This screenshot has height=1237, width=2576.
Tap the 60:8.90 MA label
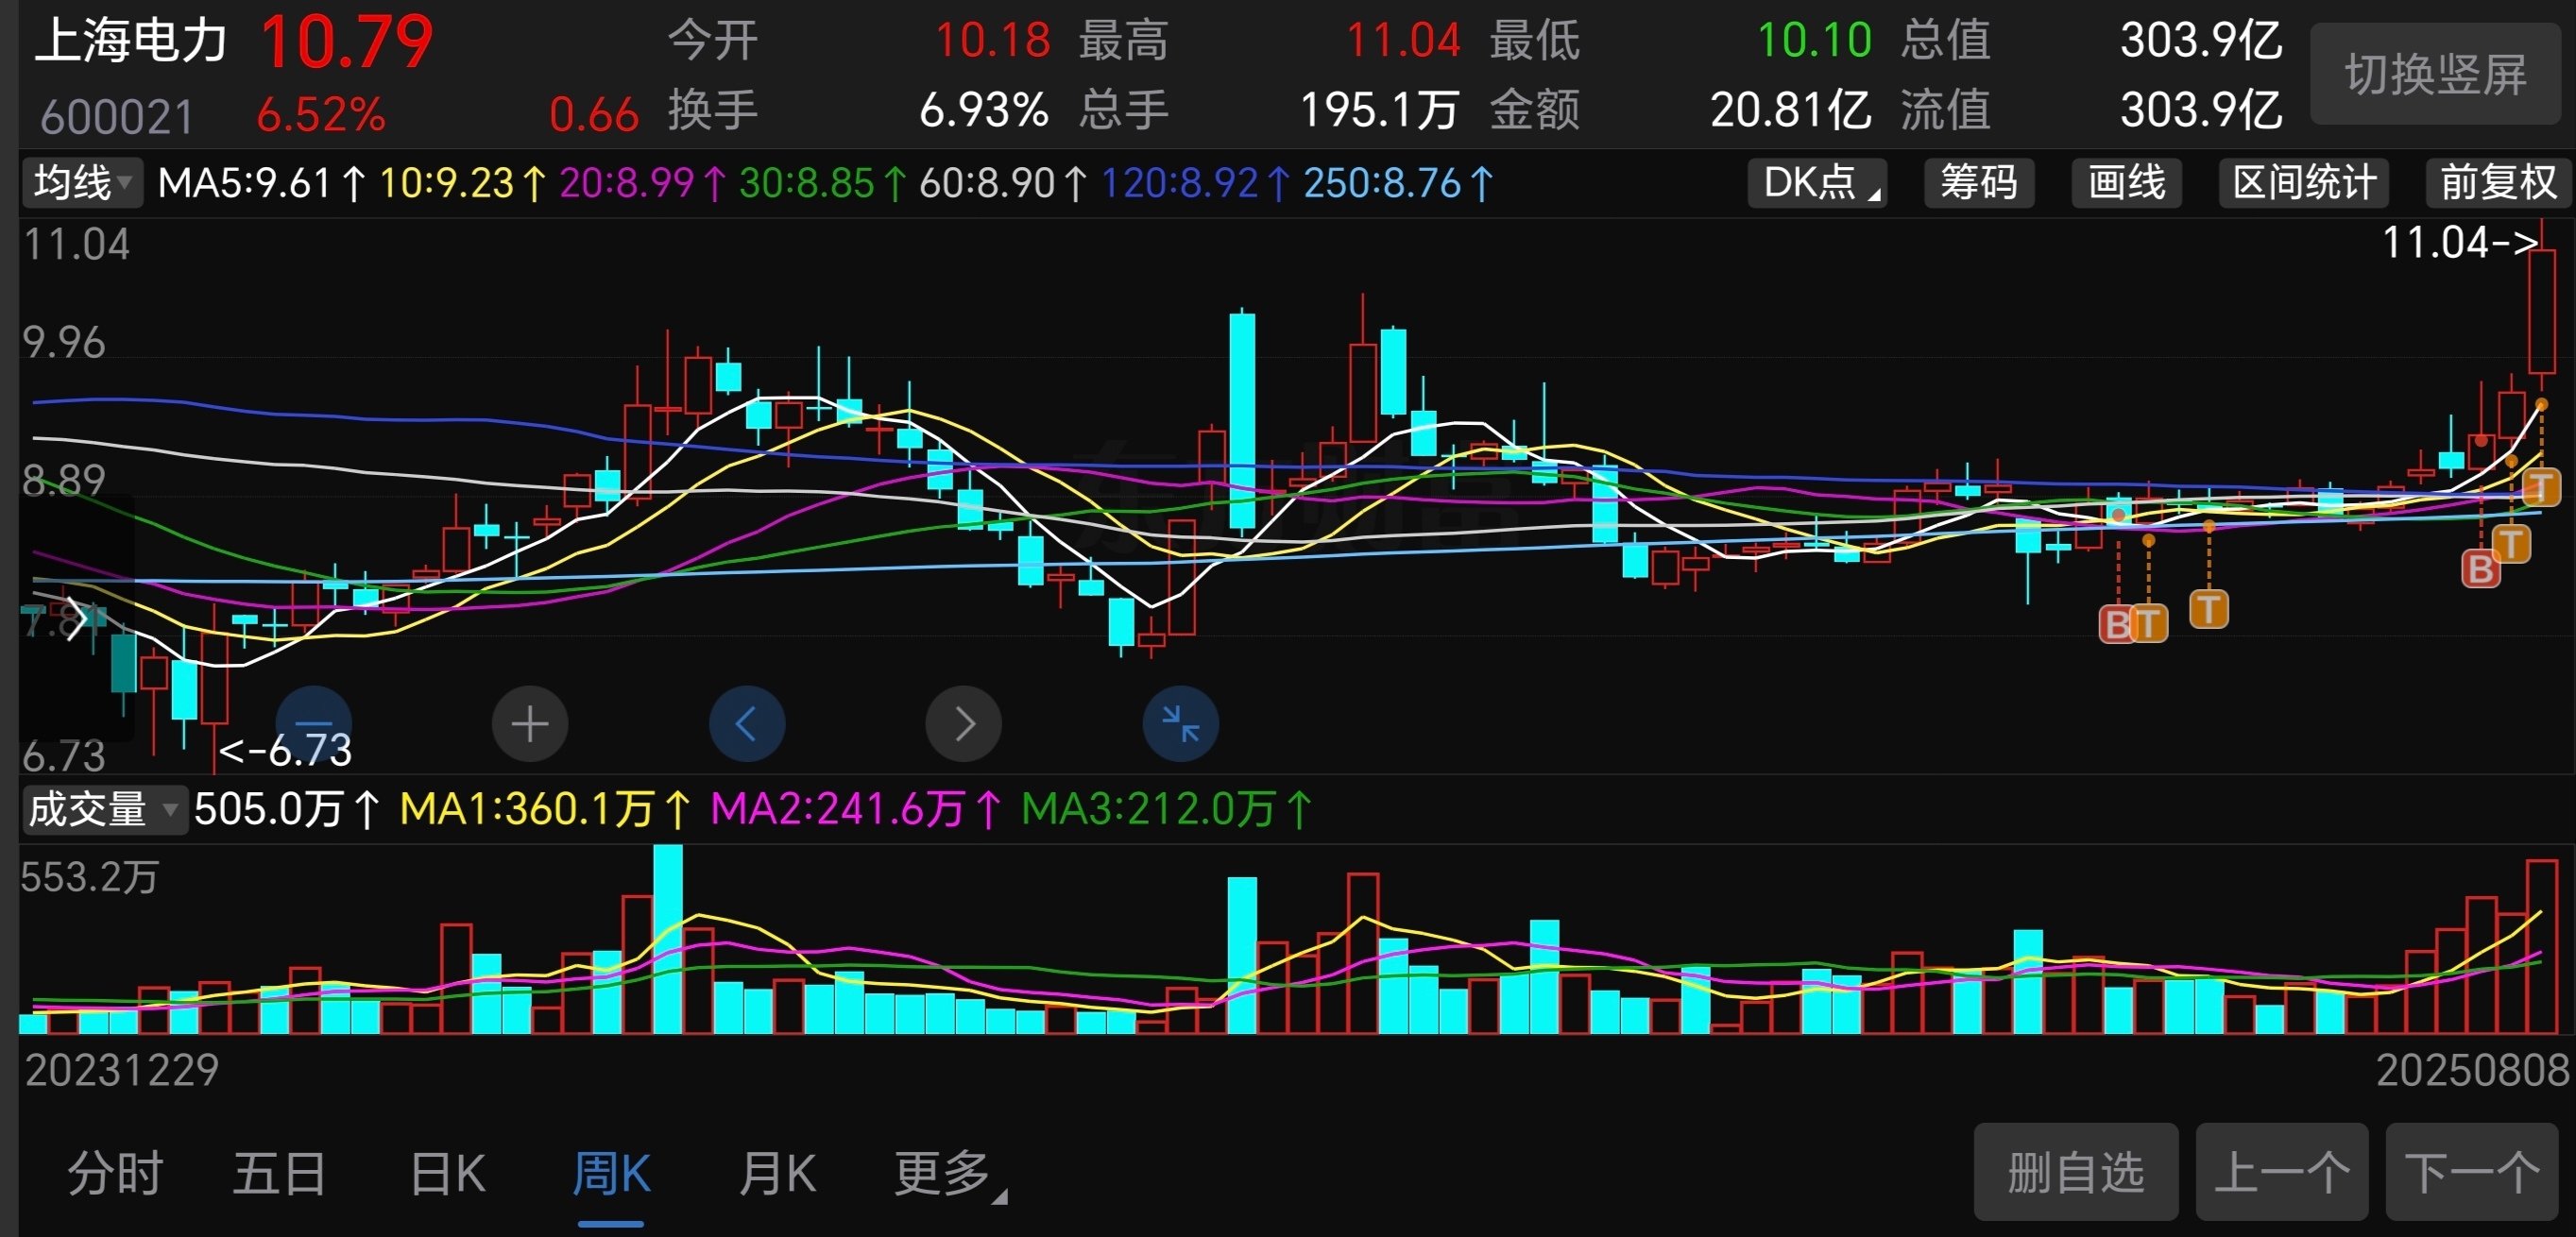tap(1003, 183)
